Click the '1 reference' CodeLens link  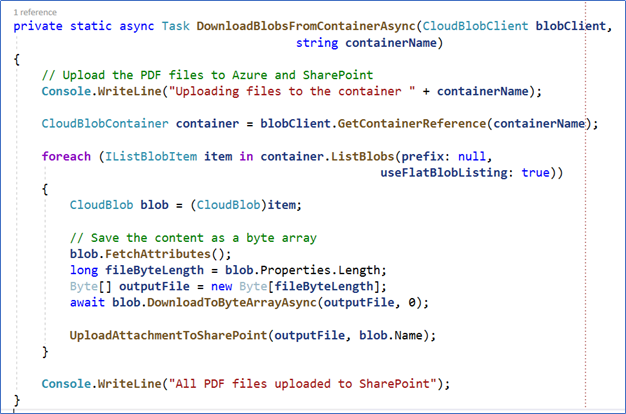point(35,12)
